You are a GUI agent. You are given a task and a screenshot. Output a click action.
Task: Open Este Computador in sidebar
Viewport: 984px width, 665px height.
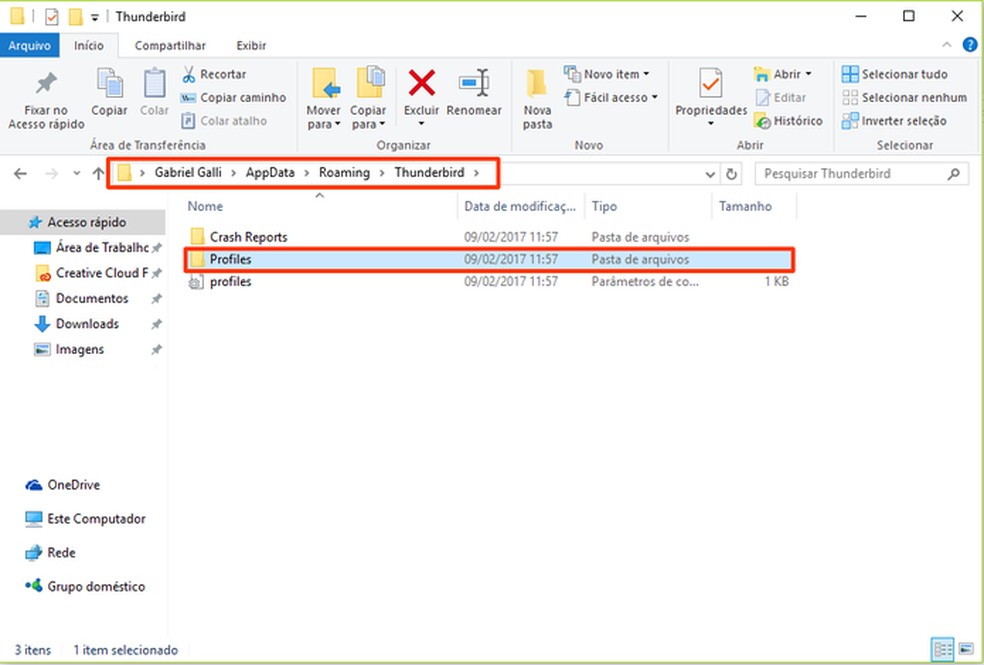(x=86, y=519)
